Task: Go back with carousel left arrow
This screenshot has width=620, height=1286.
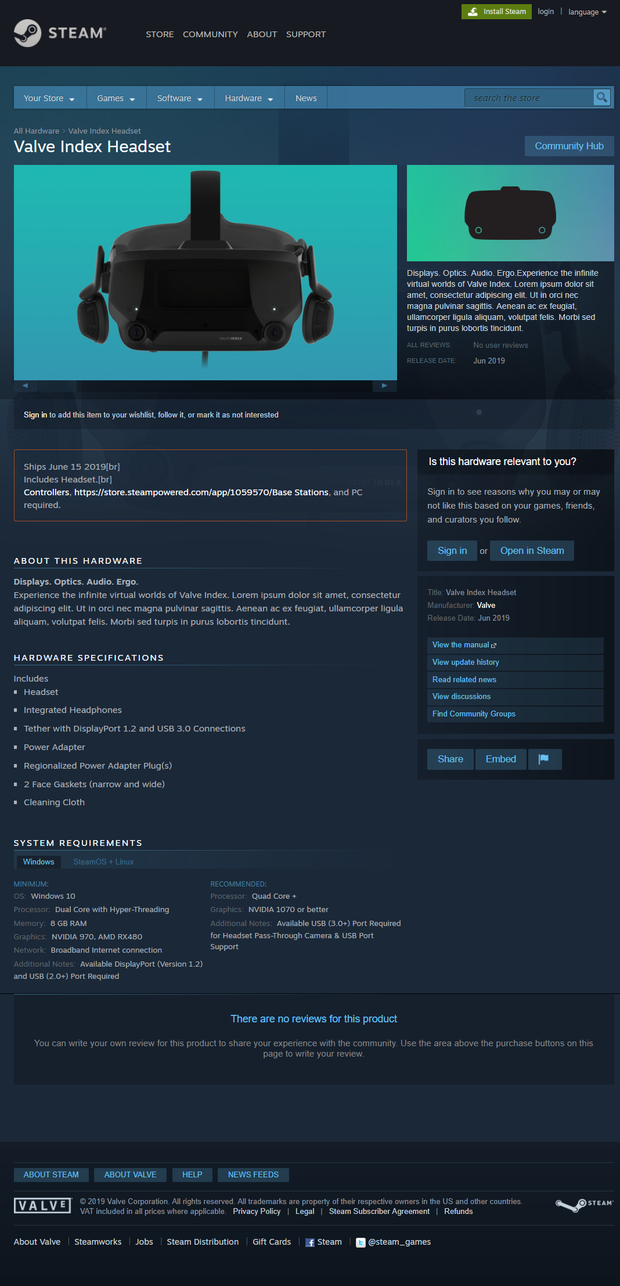Action: 26,386
